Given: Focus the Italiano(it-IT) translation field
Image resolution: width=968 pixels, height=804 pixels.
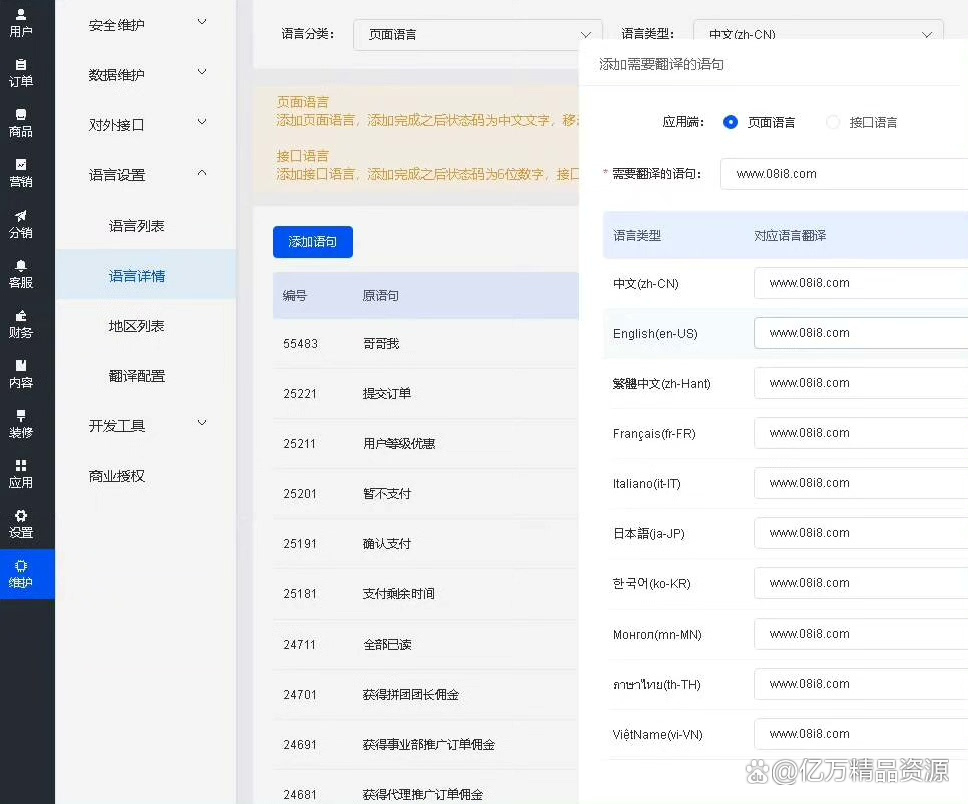Looking at the screenshot, I should pyautogui.click(x=861, y=483).
